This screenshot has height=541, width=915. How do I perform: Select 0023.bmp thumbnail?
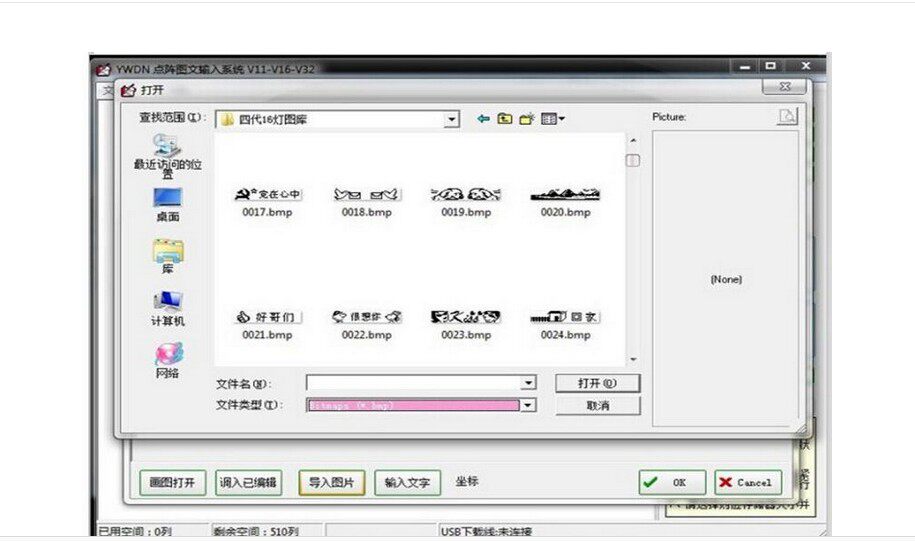click(x=466, y=317)
